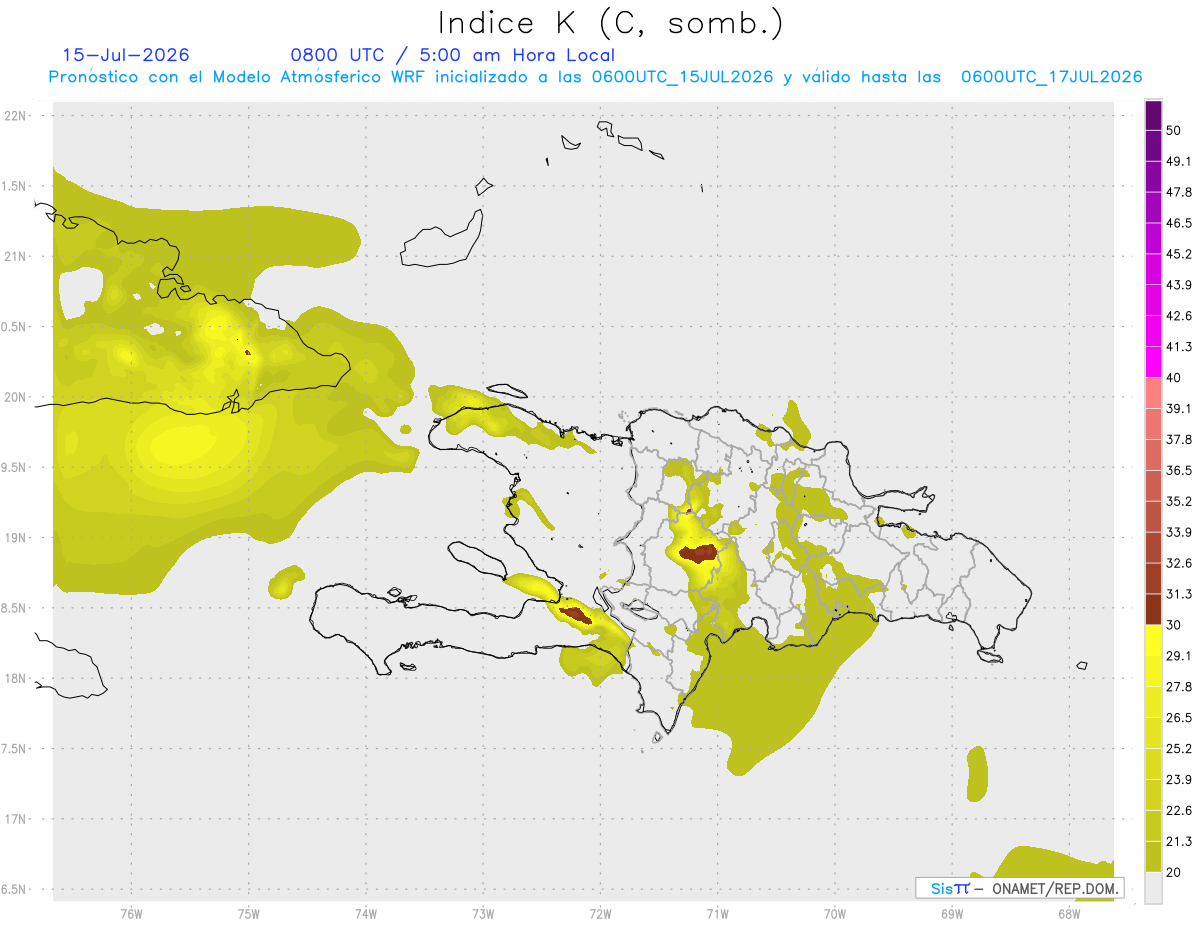Image resolution: width=1200 pixels, height=927 pixels.
Task: Click colorbar label "27.8"
Action: pyautogui.click(x=1179, y=686)
